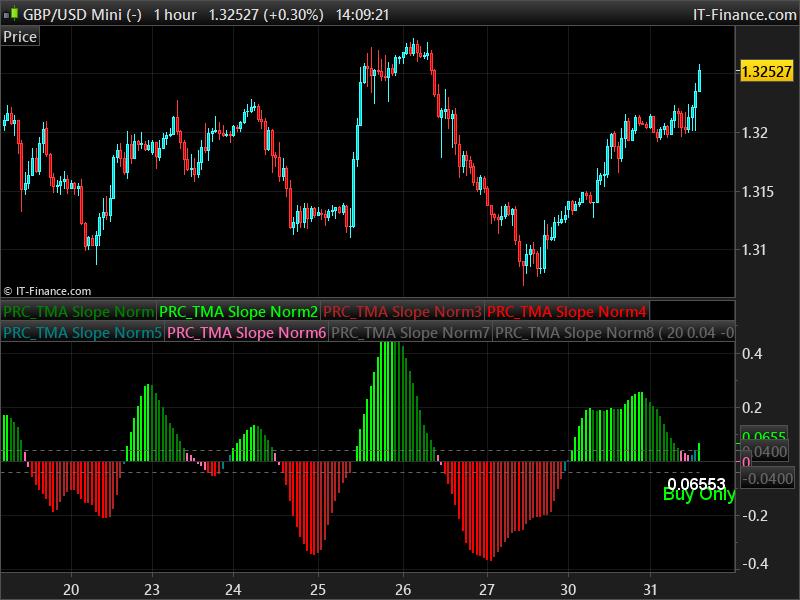Click the GBP/USD Mini instrument title
Image resolution: width=800 pixels, height=600 pixels.
82,15
